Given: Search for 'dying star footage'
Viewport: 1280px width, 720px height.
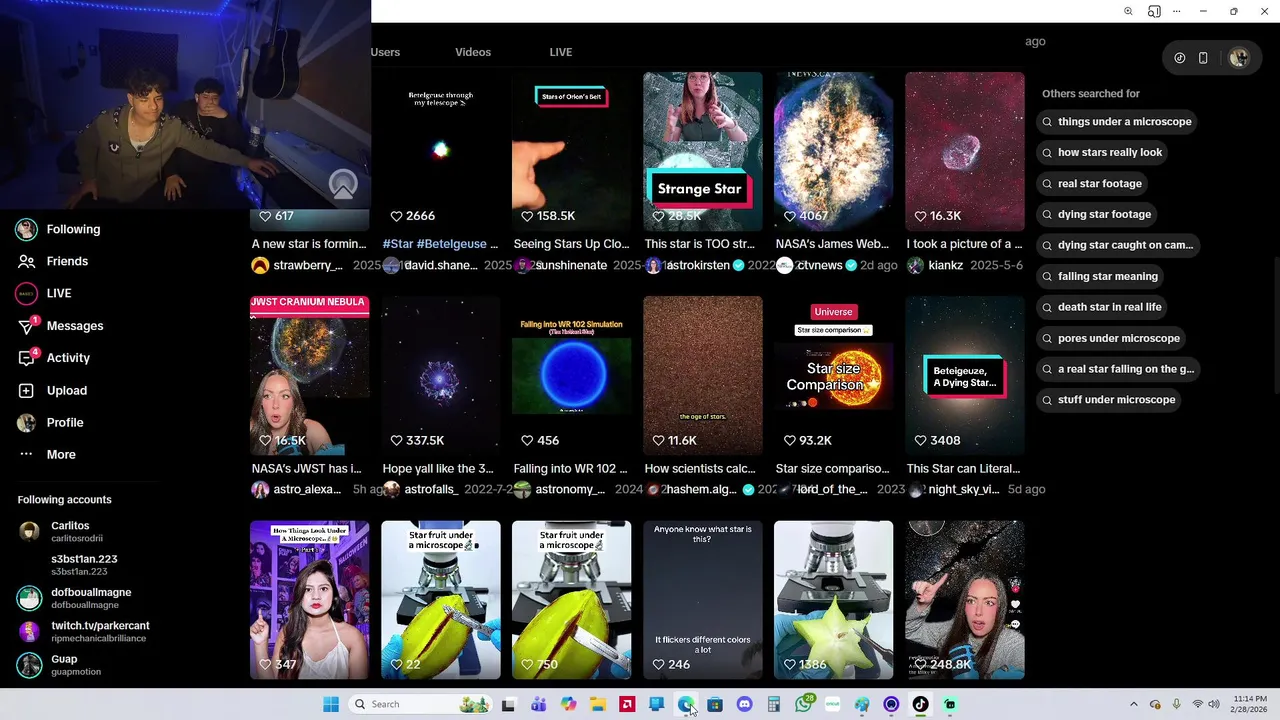Looking at the screenshot, I should (1097, 215).
